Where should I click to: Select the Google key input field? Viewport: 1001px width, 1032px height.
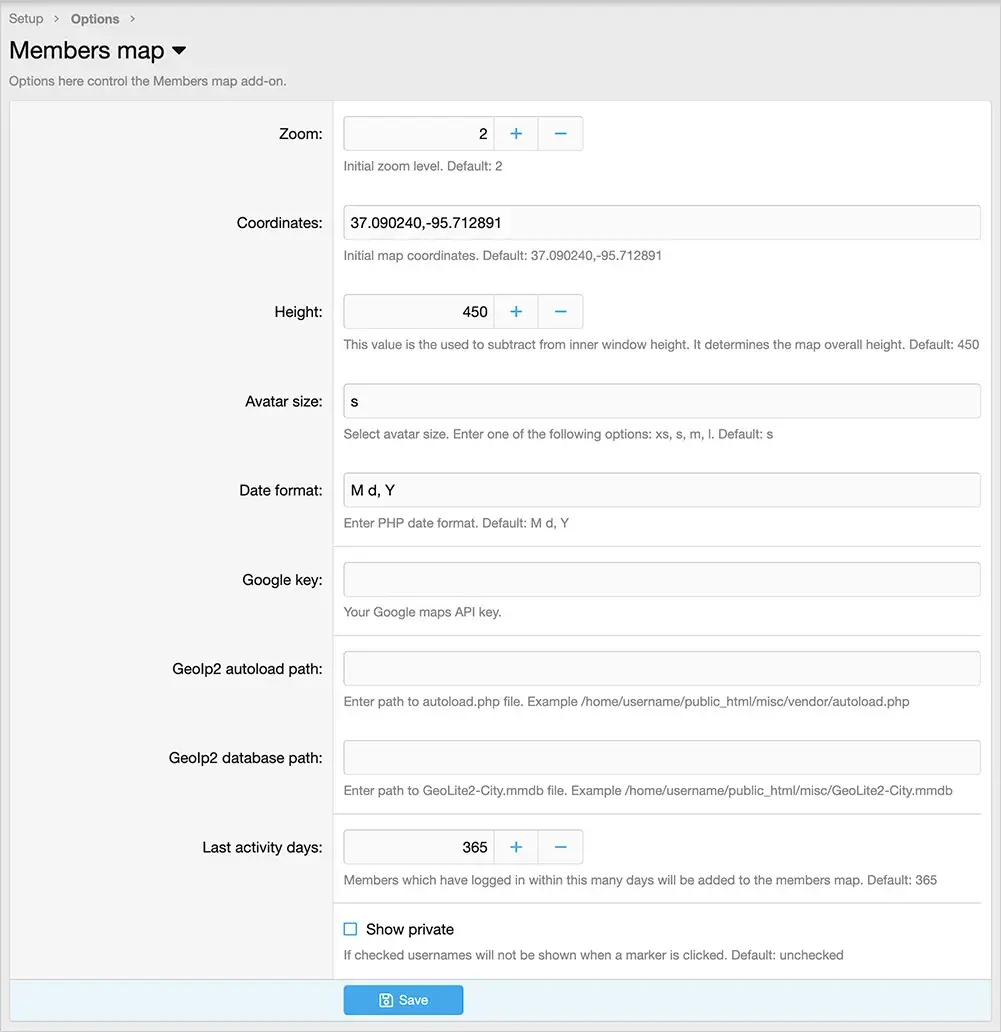[x=661, y=580]
